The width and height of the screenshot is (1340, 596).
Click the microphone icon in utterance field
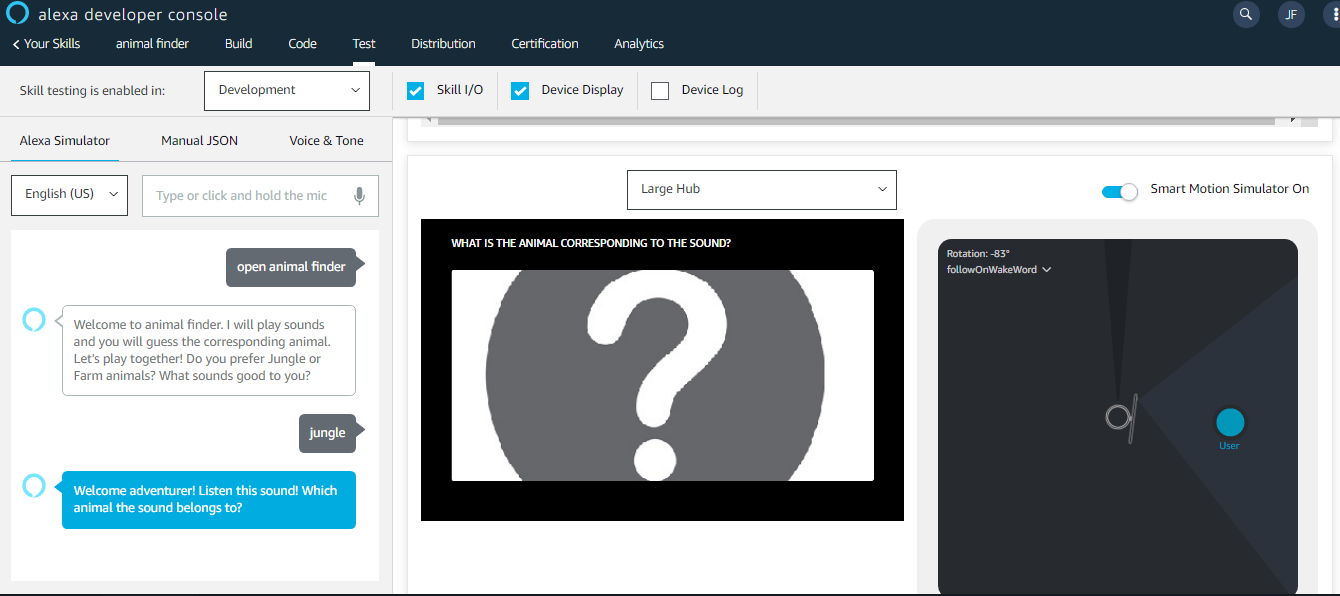[x=360, y=196]
